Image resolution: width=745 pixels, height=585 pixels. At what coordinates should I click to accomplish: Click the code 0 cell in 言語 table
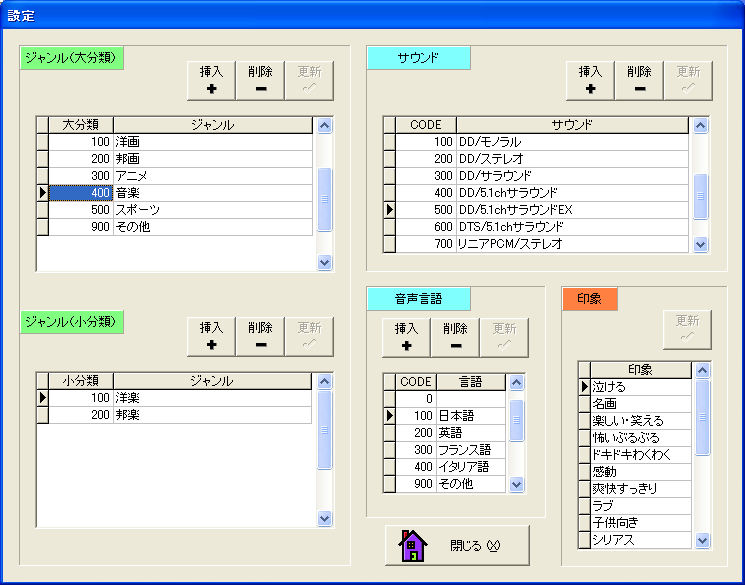416,399
